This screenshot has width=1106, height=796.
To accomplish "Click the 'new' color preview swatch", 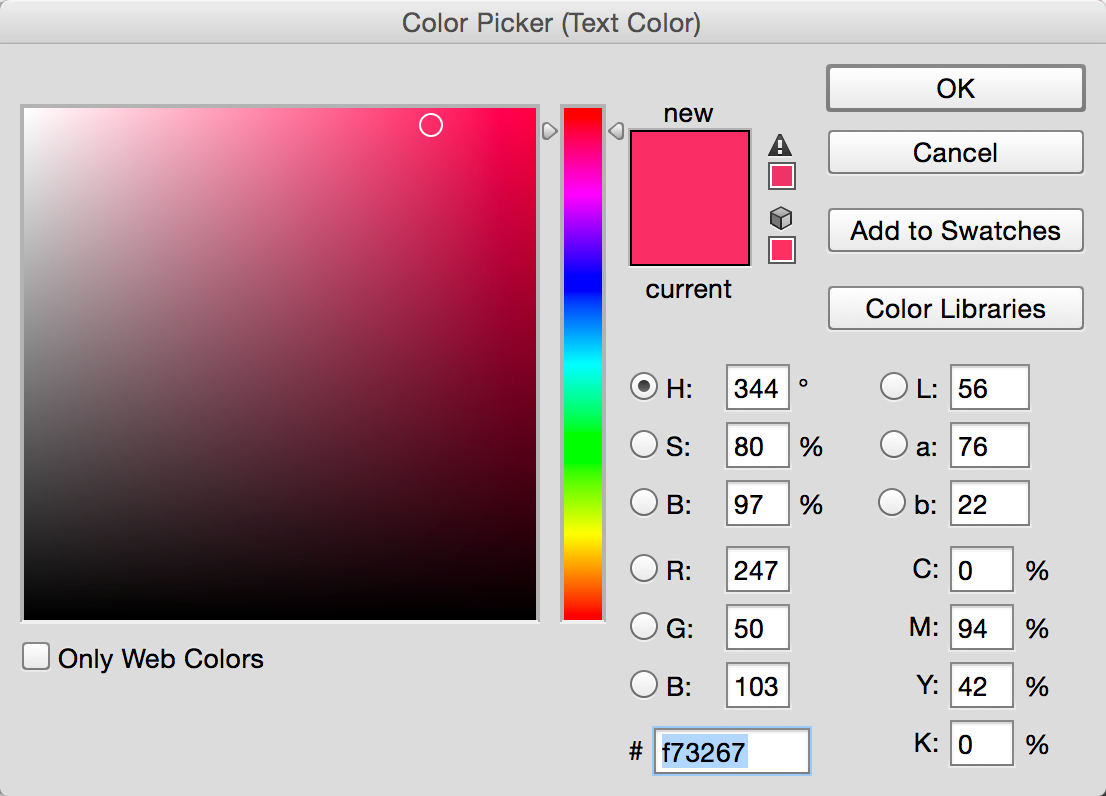I will pos(689,163).
